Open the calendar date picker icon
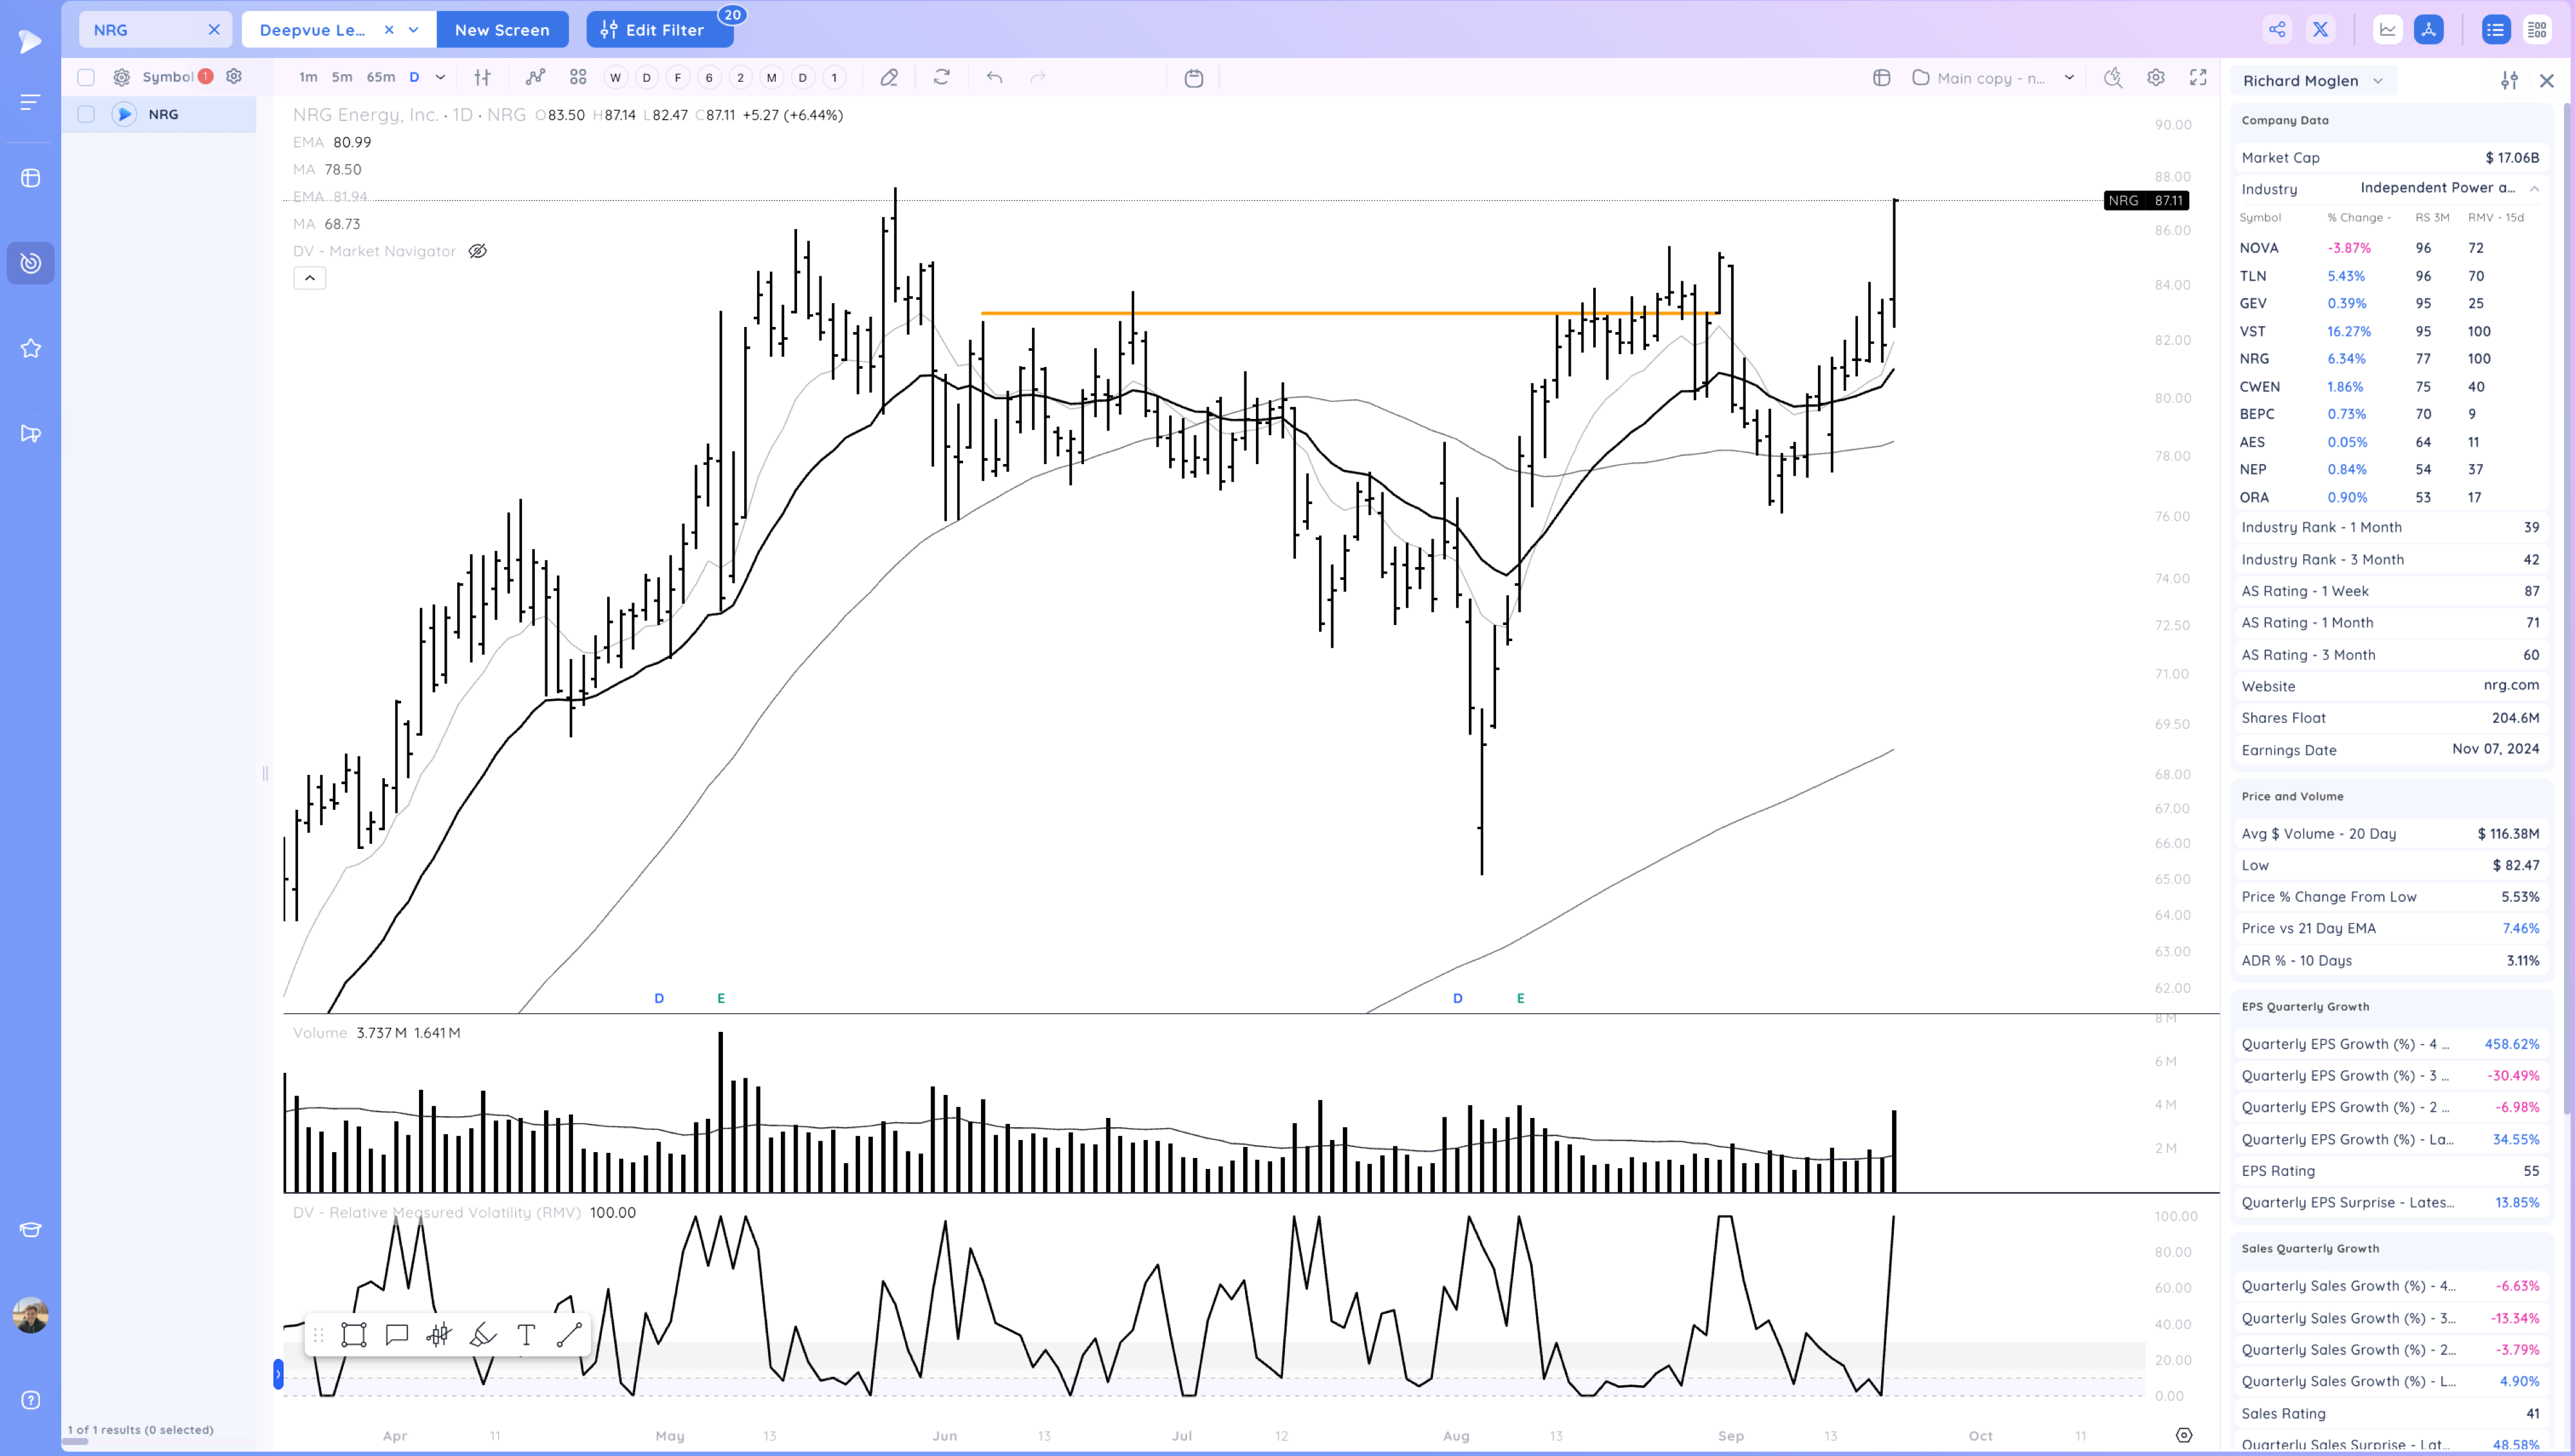 [x=1193, y=78]
